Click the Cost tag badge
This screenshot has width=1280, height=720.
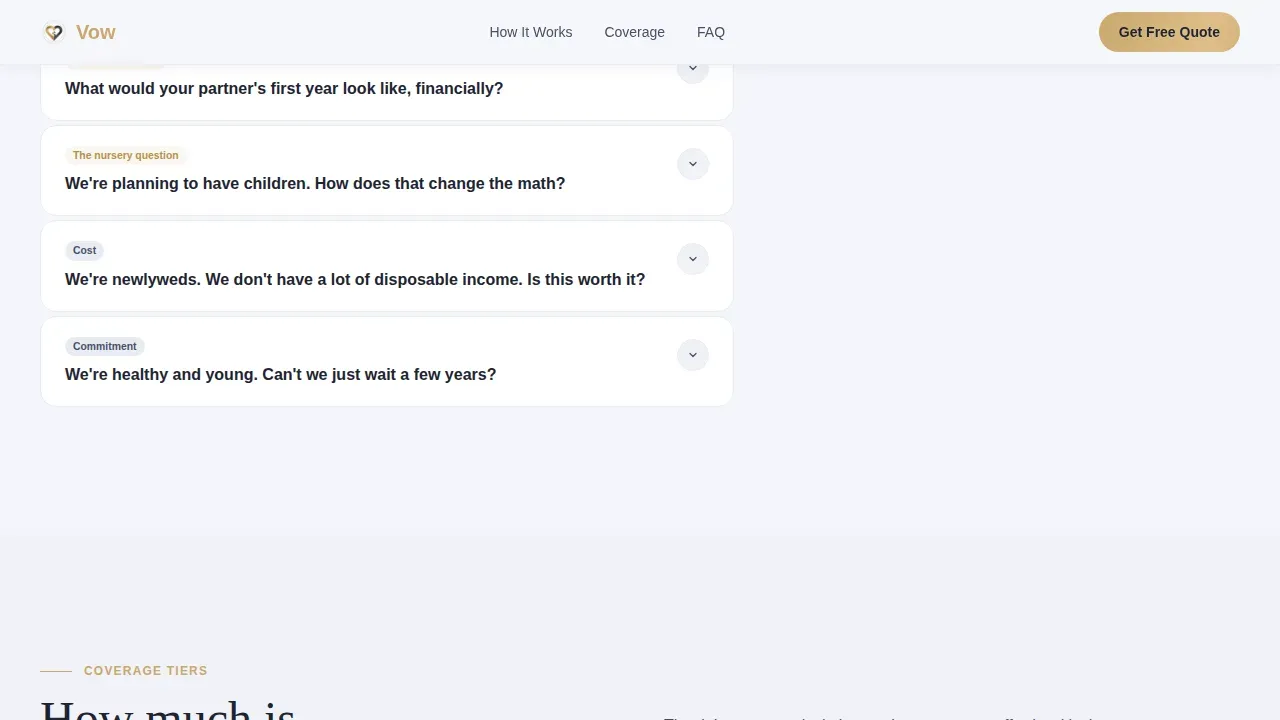click(x=85, y=250)
